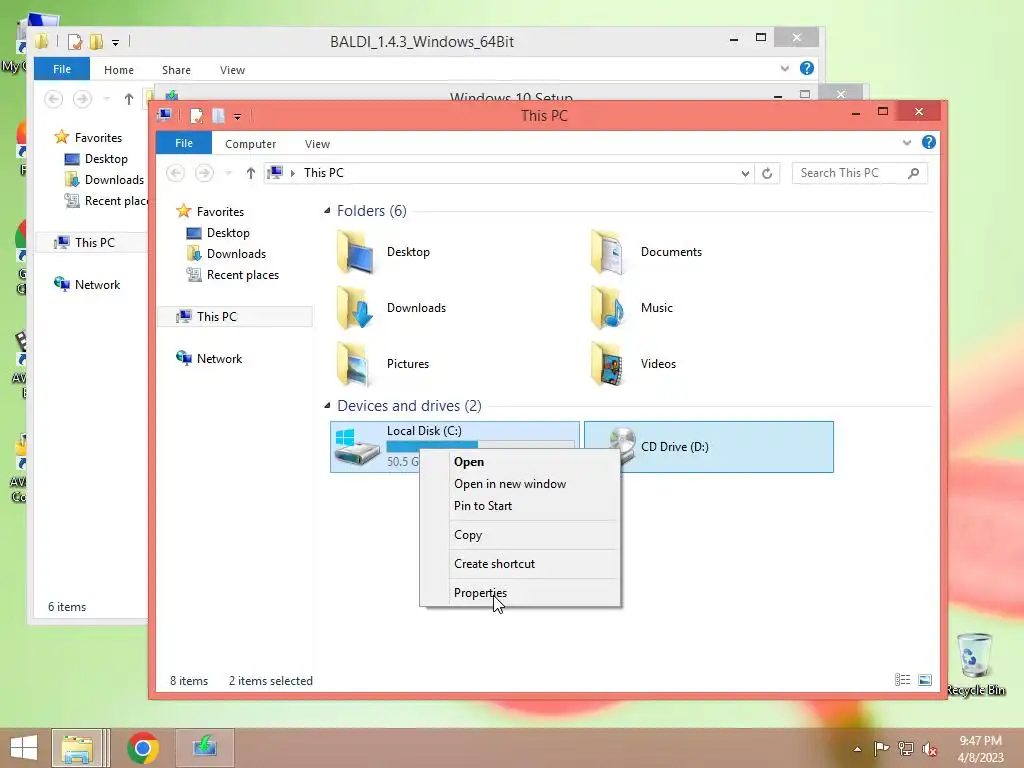
Task: Click Forward arrow in This PC window
Action: pyautogui.click(x=204, y=173)
